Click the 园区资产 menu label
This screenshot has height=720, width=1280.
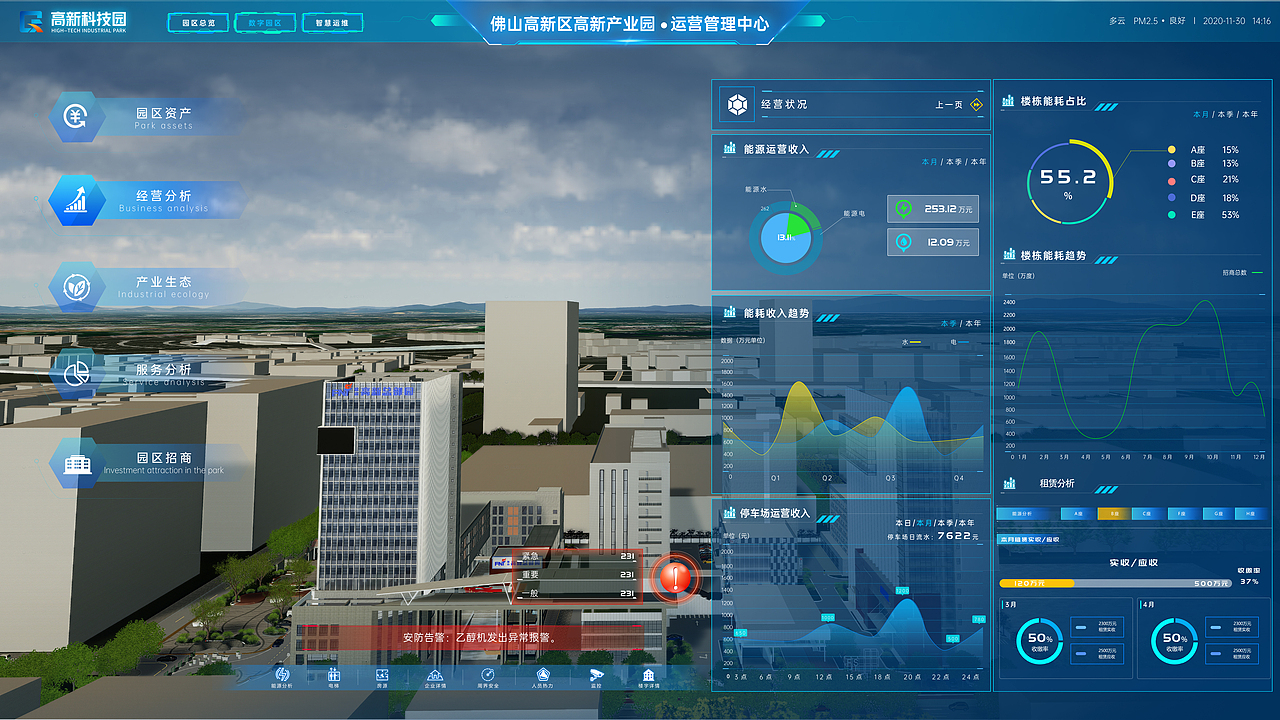163,113
